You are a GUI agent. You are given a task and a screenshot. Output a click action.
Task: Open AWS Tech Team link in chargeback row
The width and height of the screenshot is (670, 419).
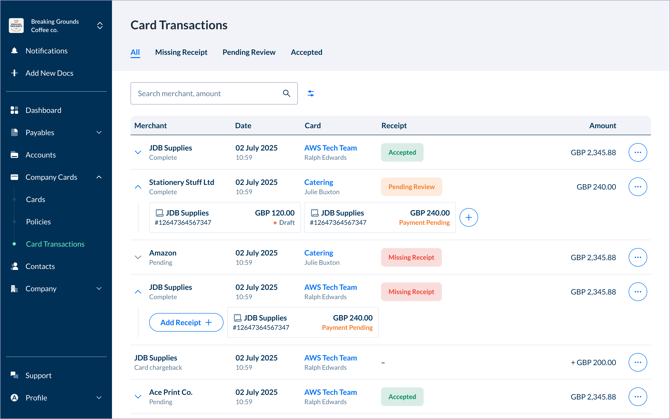click(x=331, y=358)
